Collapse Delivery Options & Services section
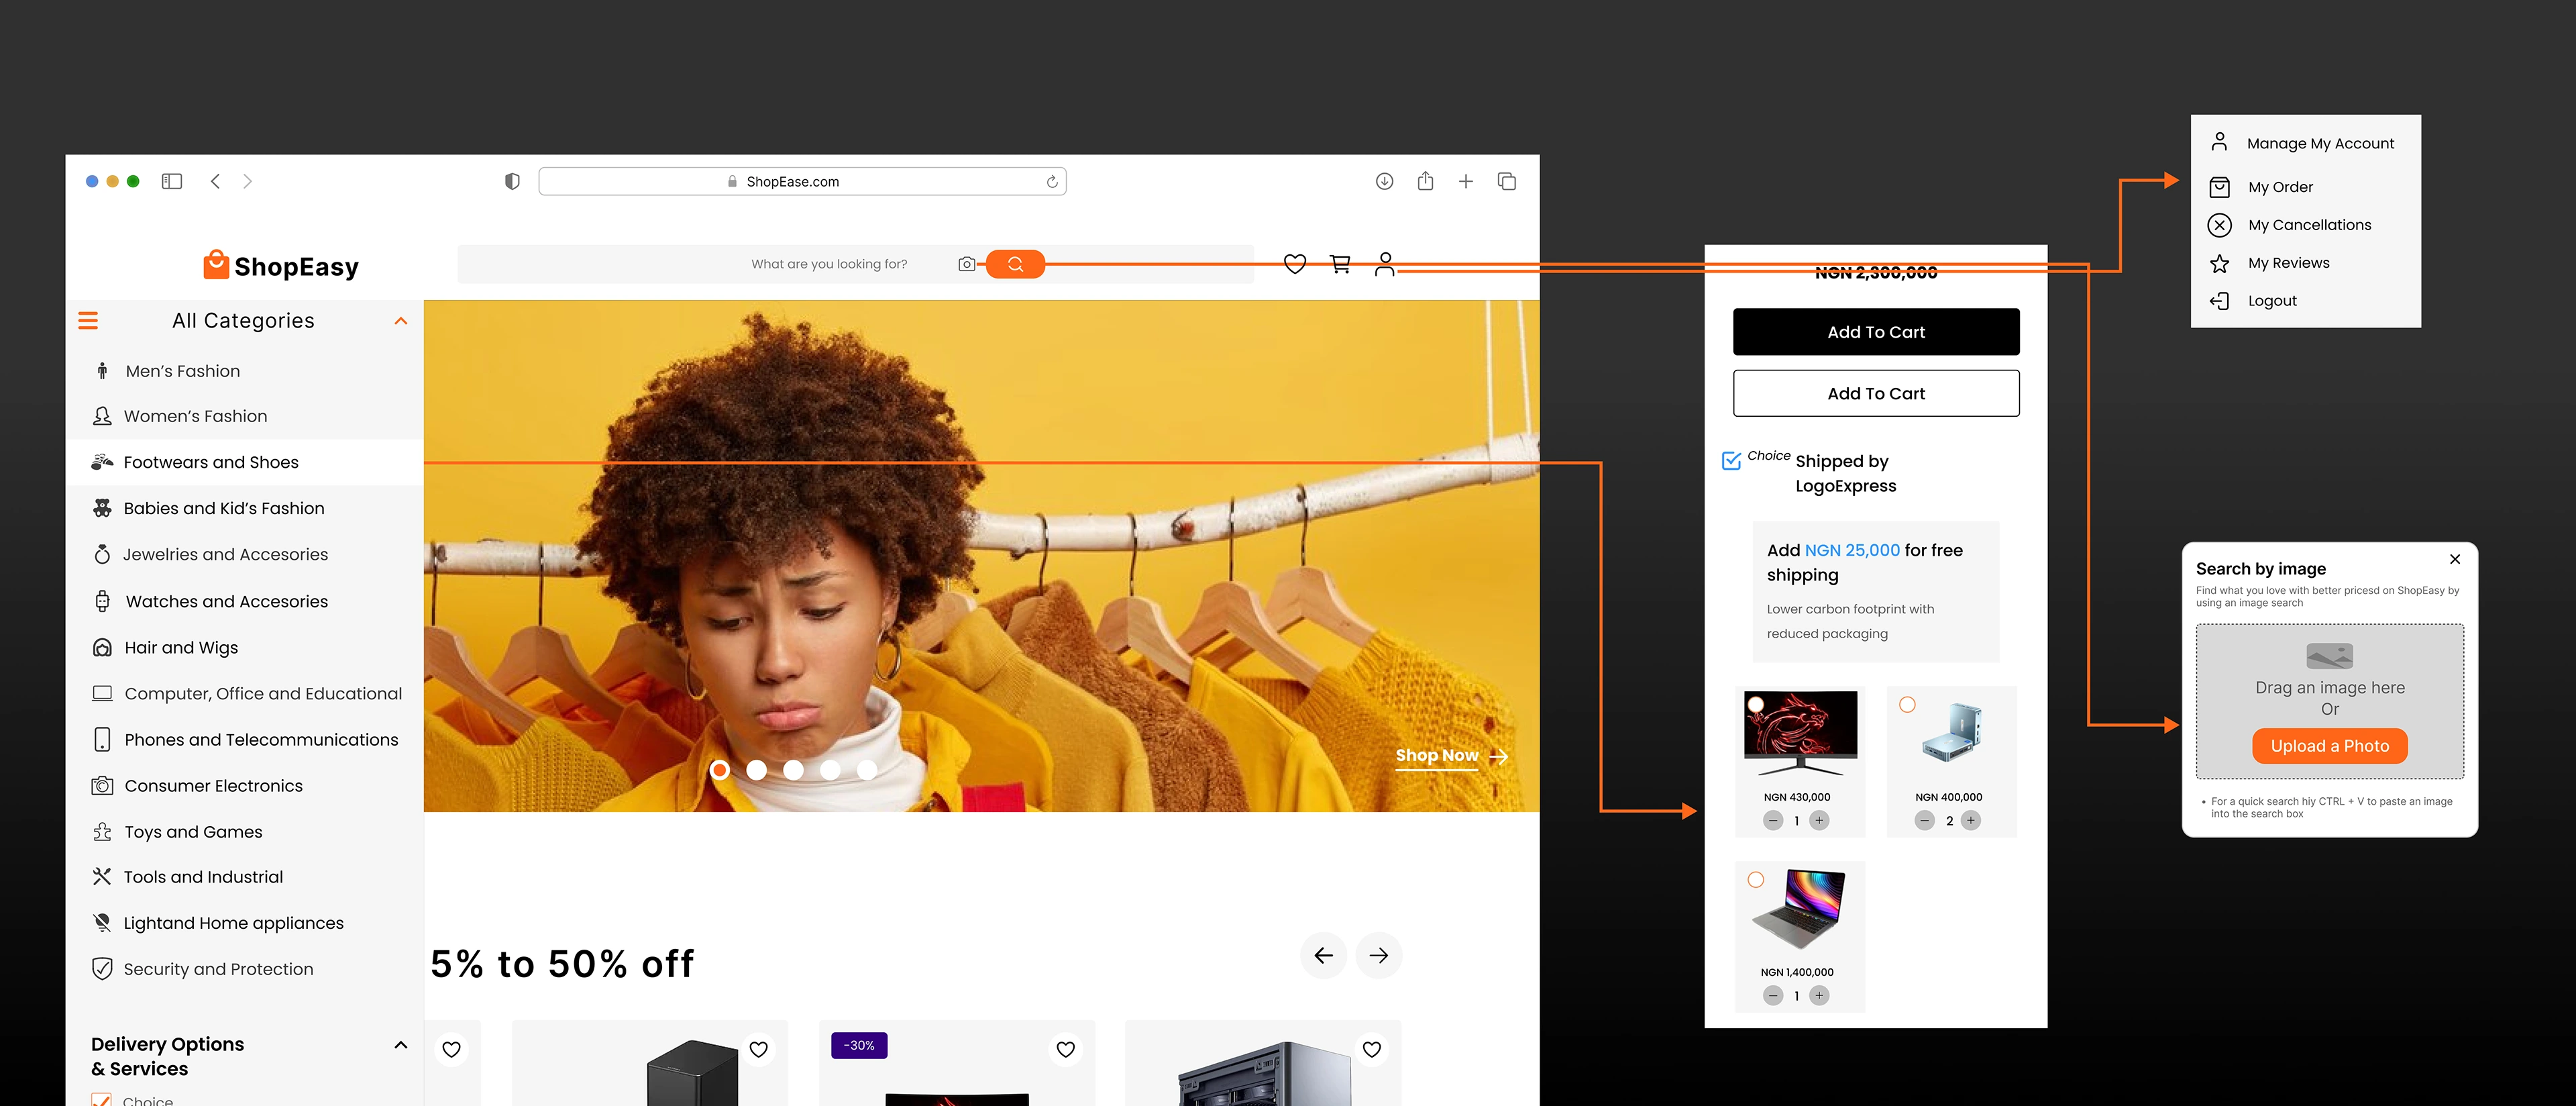 [401, 1045]
